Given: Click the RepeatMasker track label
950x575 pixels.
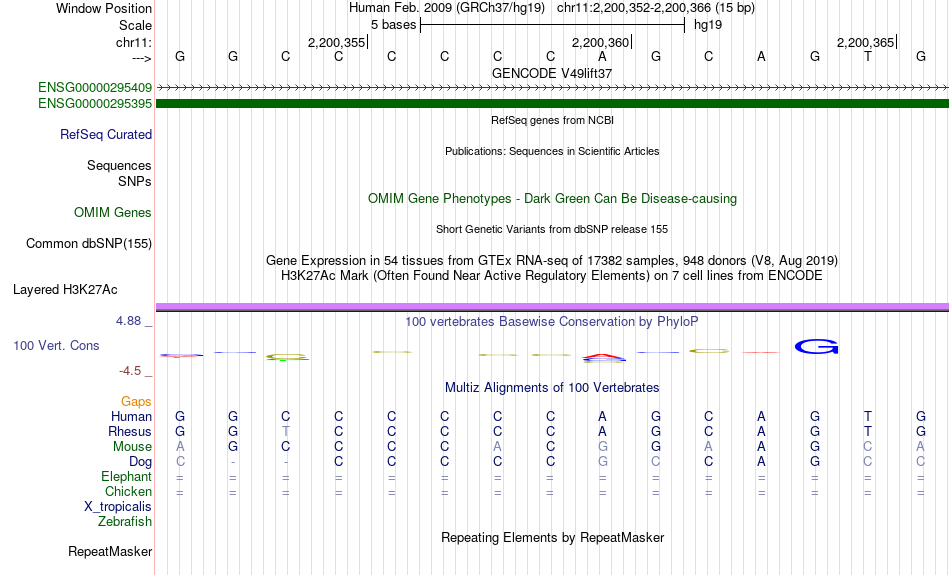Looking at the screenshot, I should click(110, 551).
